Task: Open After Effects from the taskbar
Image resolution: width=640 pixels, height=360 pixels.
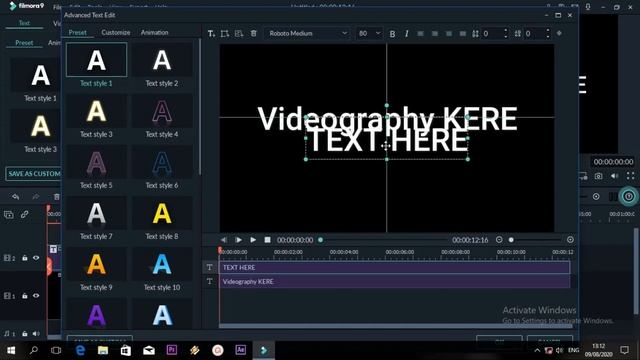Action: pyautogui.click(x=240, y=350)
